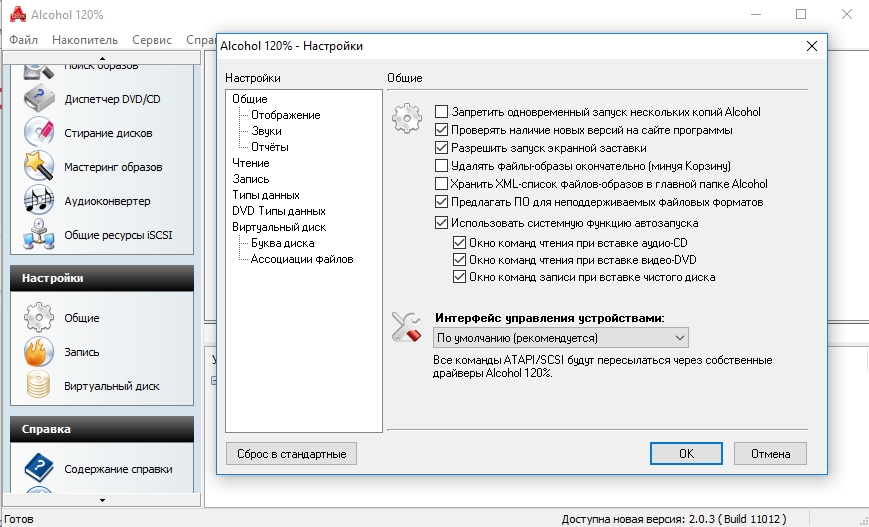Click Содержание справки sidebar label
The image size is (869, 527).
(118, 469)
